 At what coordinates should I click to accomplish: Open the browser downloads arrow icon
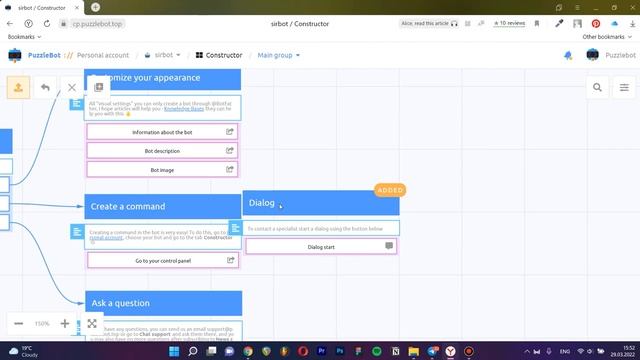632,24
